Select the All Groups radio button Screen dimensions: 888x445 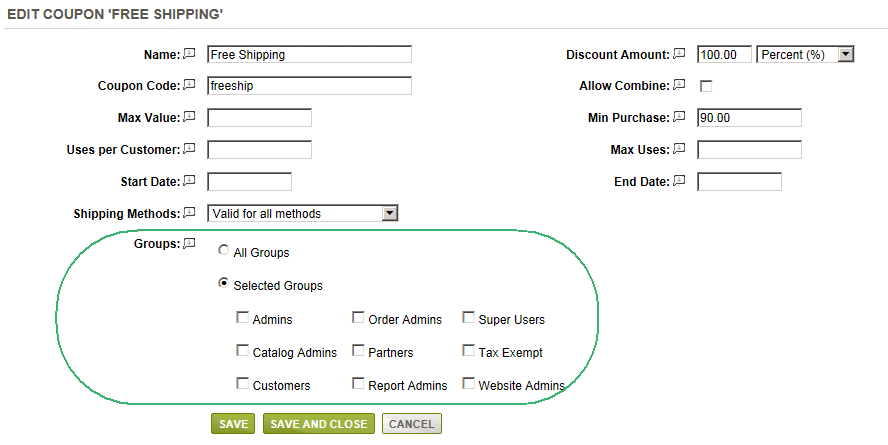tap(224, 250)
